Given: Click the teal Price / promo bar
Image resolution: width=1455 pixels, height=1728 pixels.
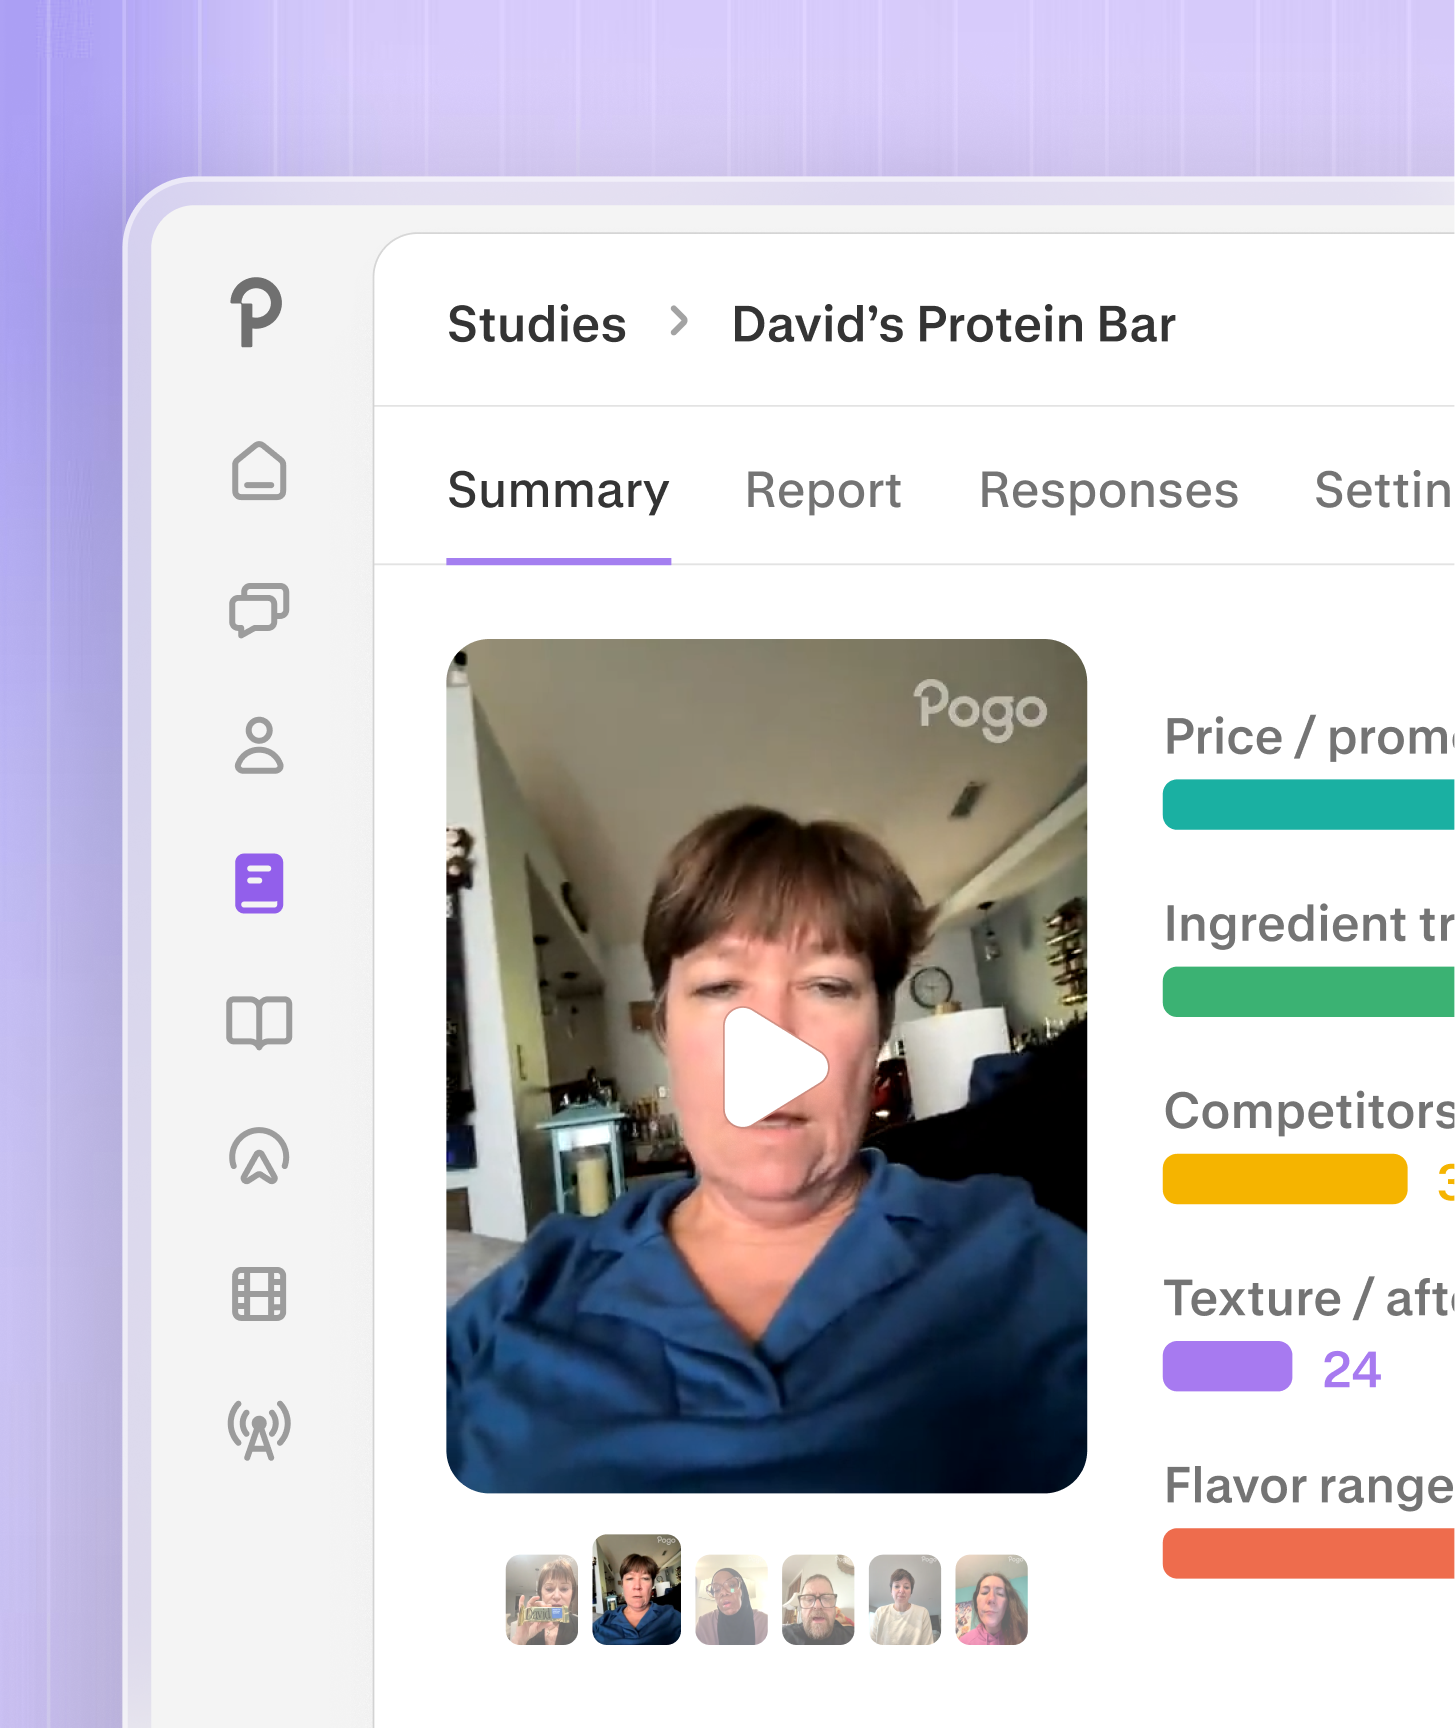Looking at the screenshot, I should click(x=1309, y=804).
